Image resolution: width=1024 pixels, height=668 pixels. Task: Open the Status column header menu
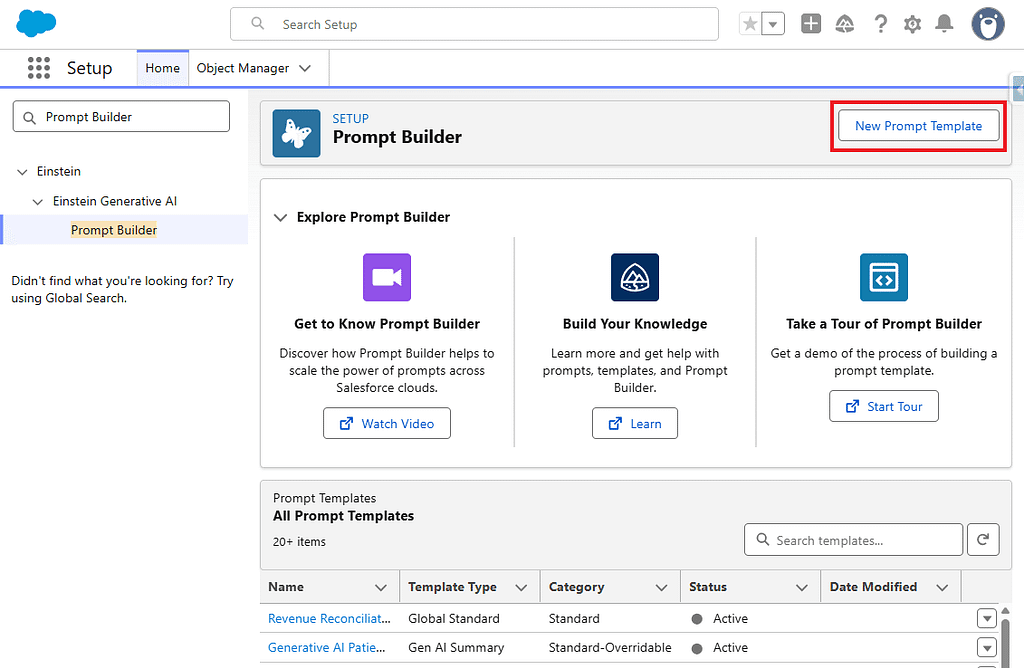click(802, 588)
